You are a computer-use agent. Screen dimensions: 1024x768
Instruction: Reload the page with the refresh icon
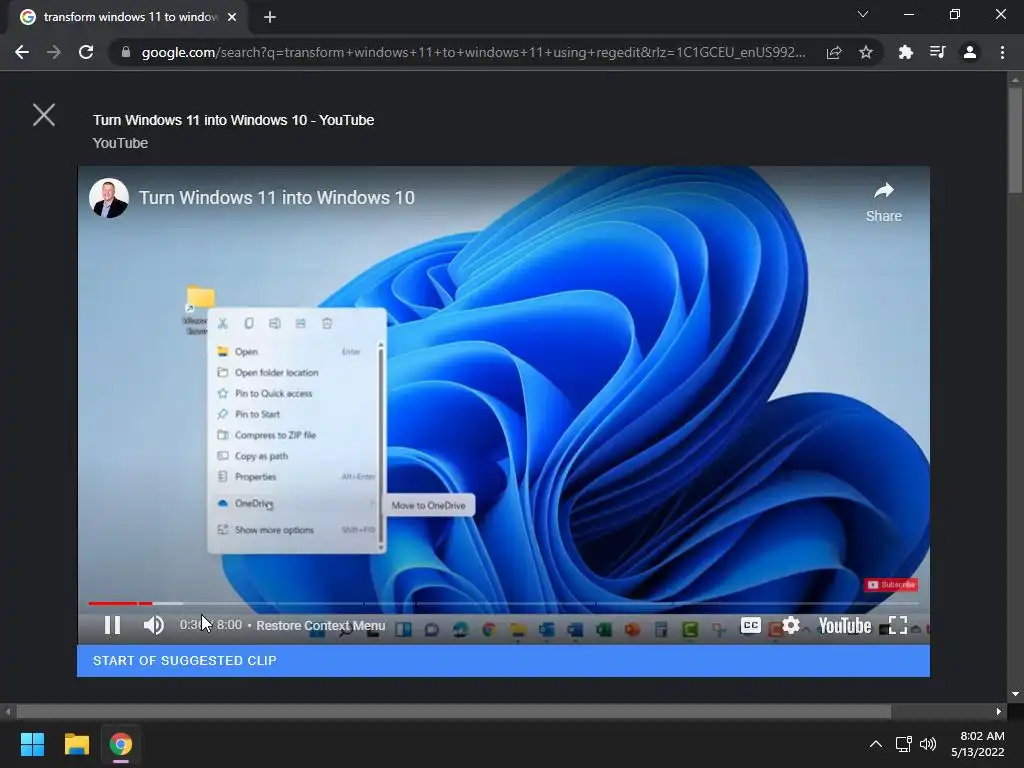pos(86,52)
